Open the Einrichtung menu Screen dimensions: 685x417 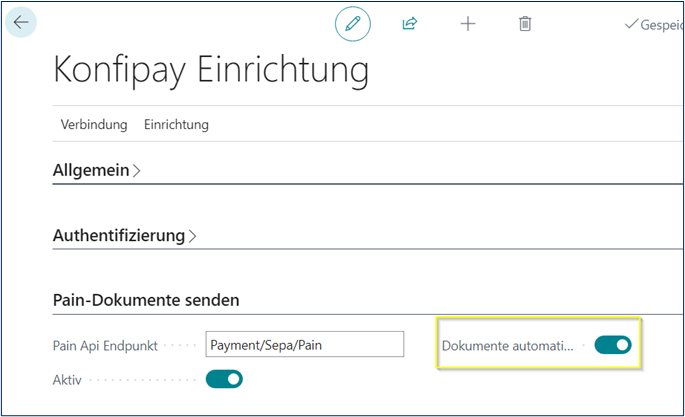pos(176,125)
